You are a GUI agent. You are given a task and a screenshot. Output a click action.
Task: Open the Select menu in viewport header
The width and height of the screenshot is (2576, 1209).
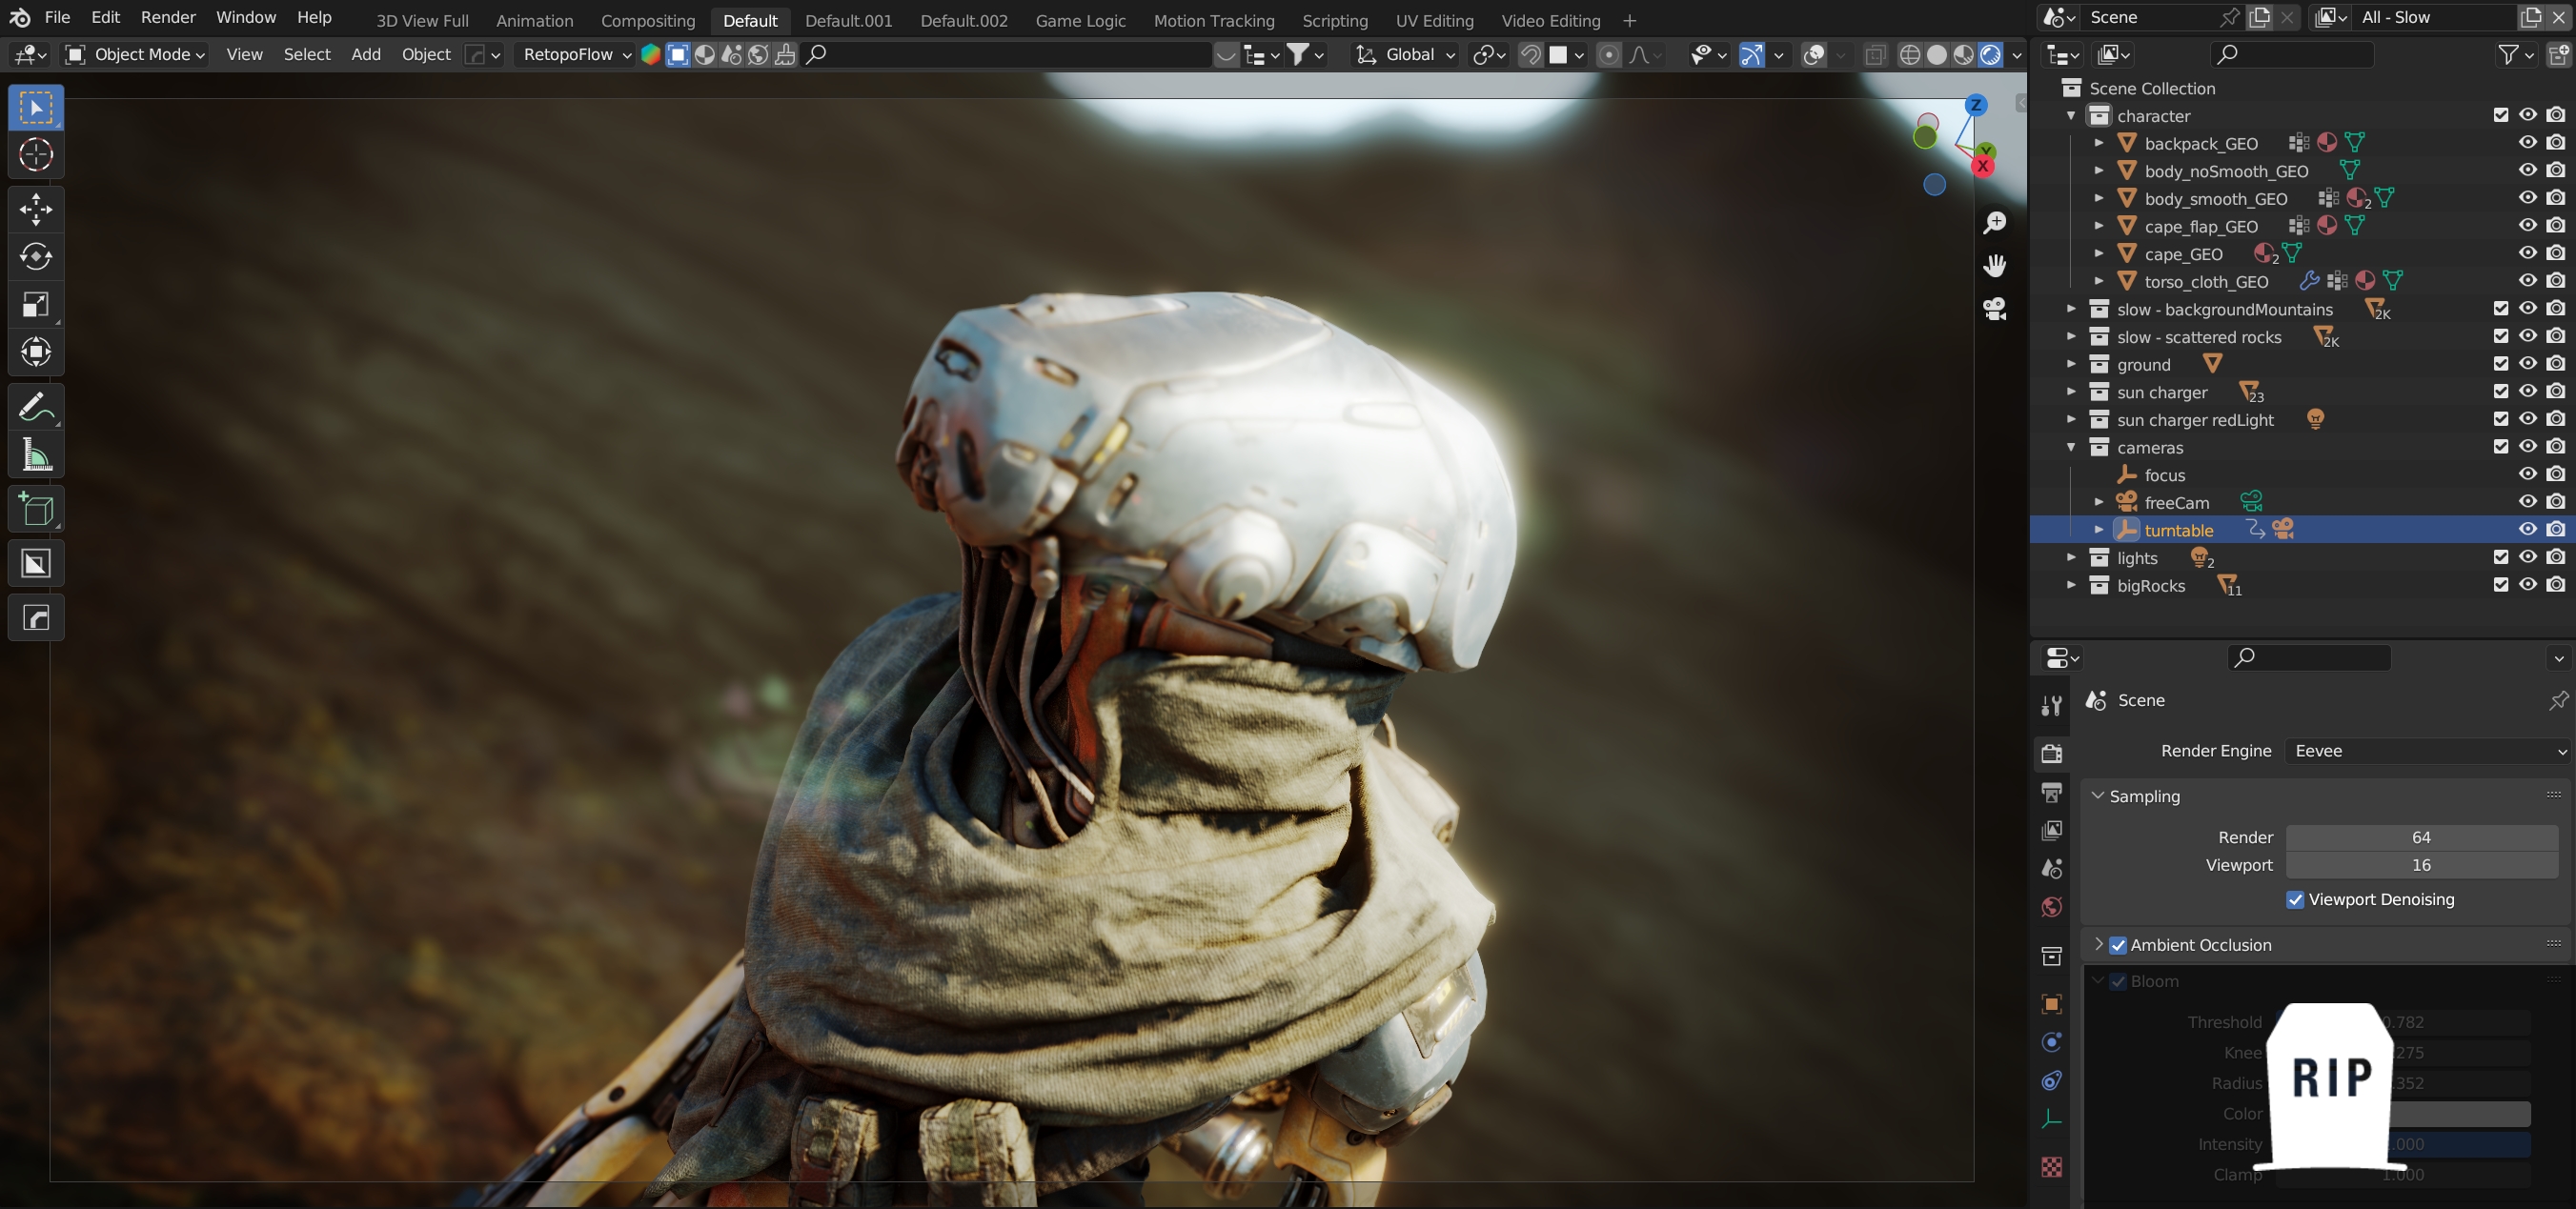point(307,55)
